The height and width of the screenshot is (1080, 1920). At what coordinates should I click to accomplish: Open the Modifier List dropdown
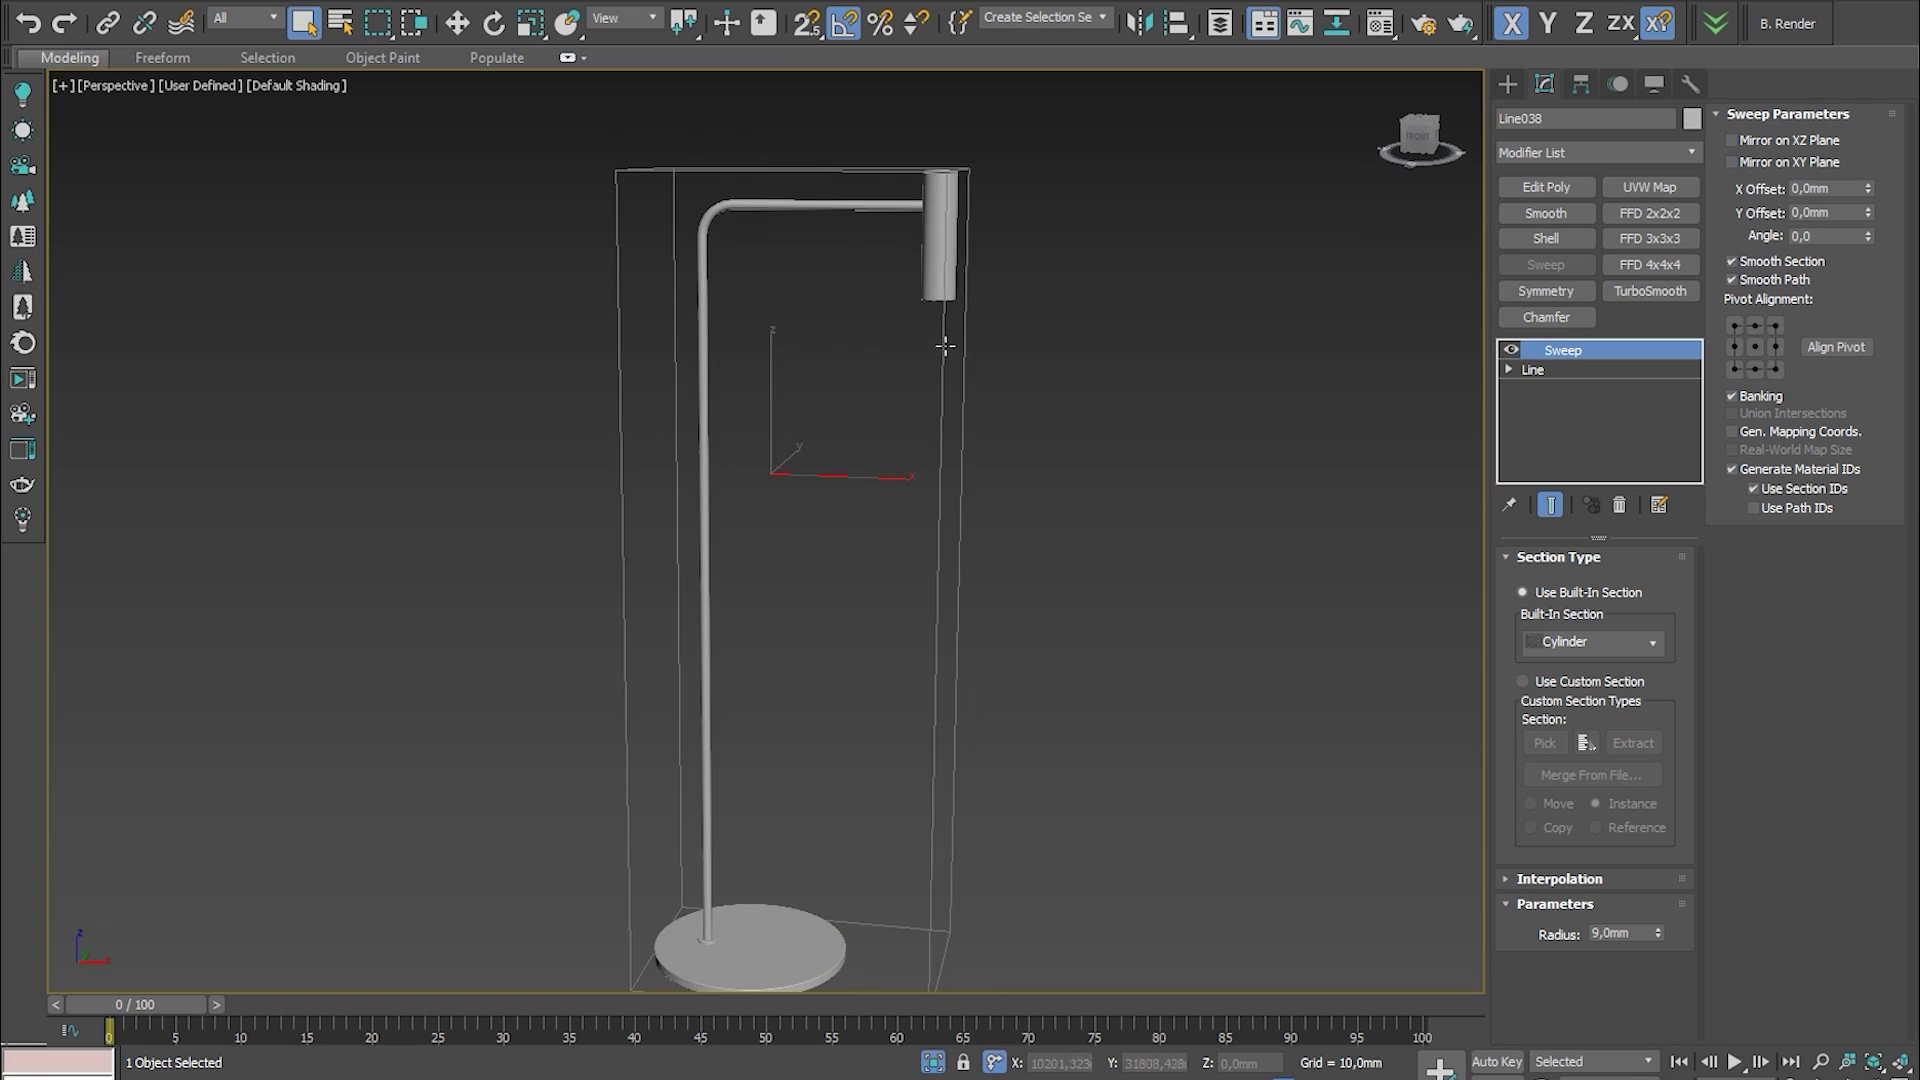pyautogui.click(x=1597, y=152)
